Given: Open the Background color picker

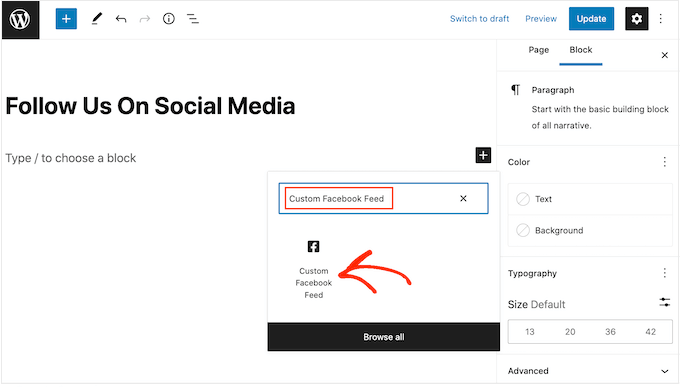Looking at the screenshot, I should 590,230.
